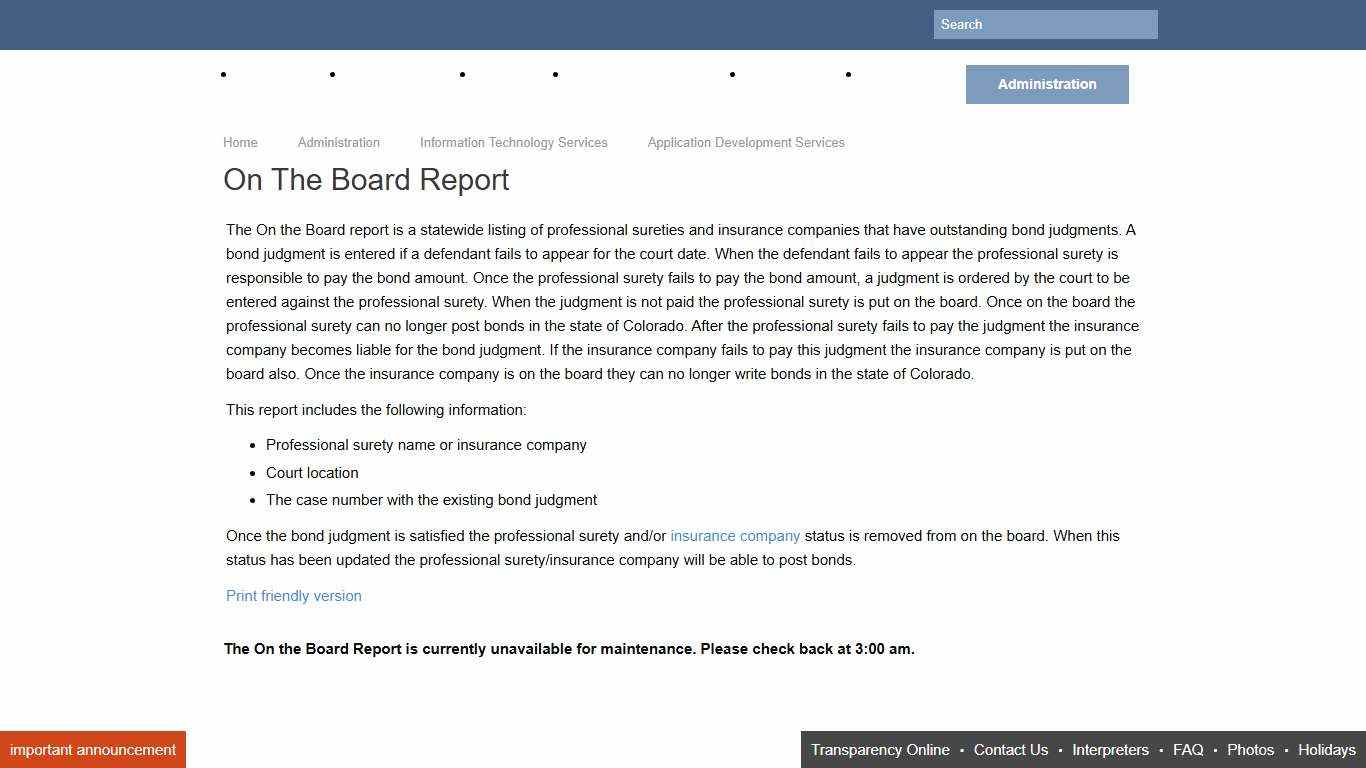Select Information Technology Services in the breadcrumb
The height and width of the screenshot is (768, 1366).
tap(513, 143)
